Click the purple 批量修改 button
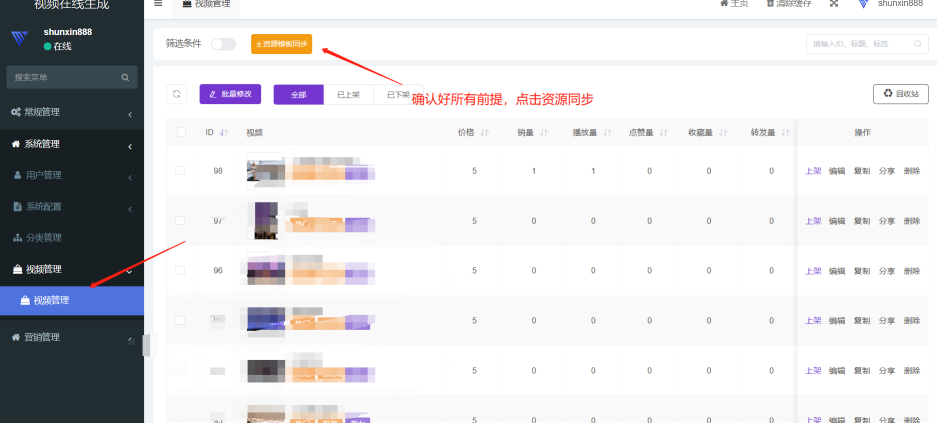The image size is (937, 423). pyautogui.click(x=230, y=94)
